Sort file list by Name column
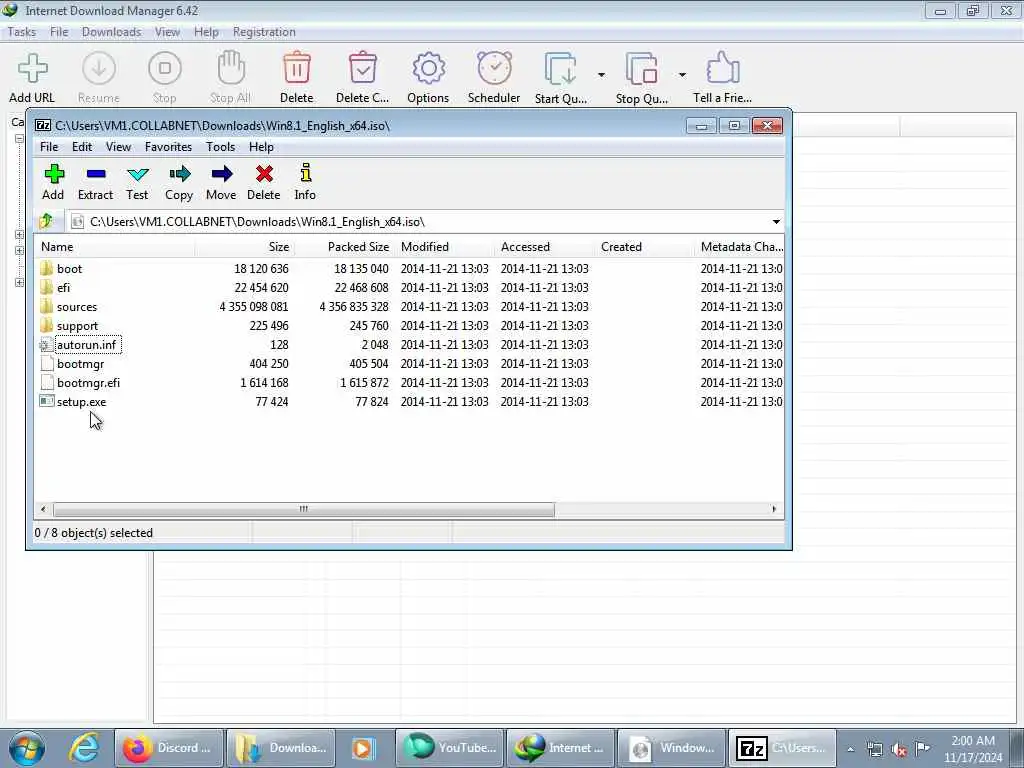 pyautogui.click(x=114, y=247)
